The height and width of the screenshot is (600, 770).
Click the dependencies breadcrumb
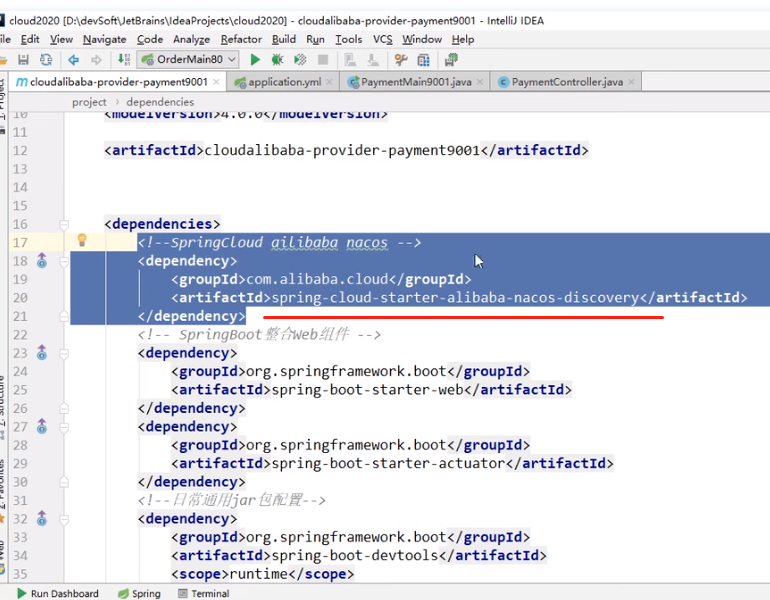tap(160, 102)
